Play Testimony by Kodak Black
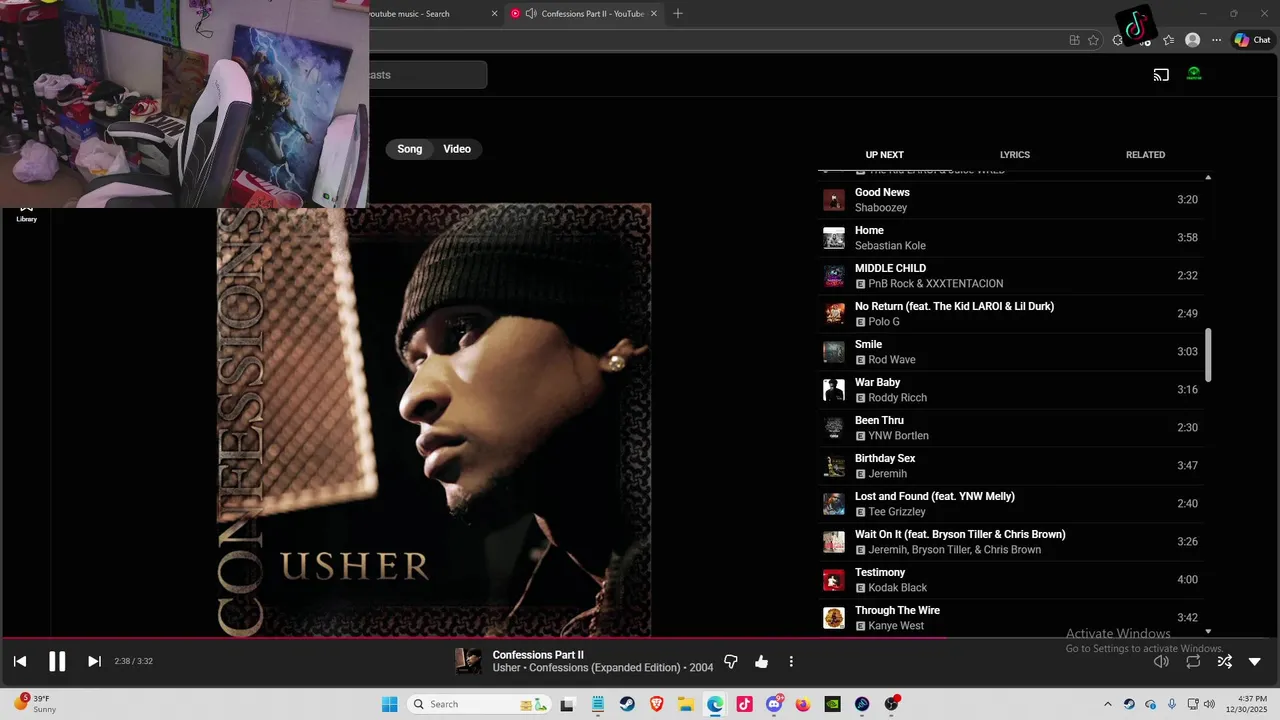The height and width of the screenshot is (720, 1280). tap(1012, 580)
